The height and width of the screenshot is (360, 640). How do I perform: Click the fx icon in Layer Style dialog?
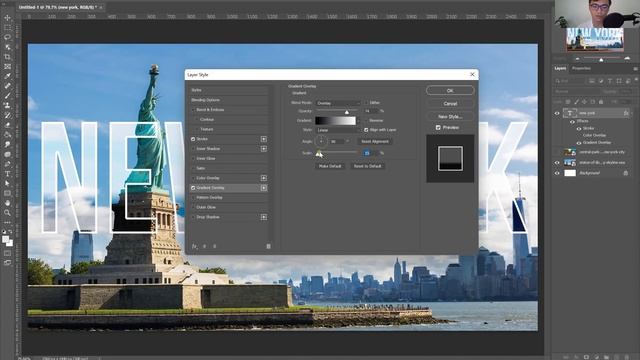tap(195, 247)
